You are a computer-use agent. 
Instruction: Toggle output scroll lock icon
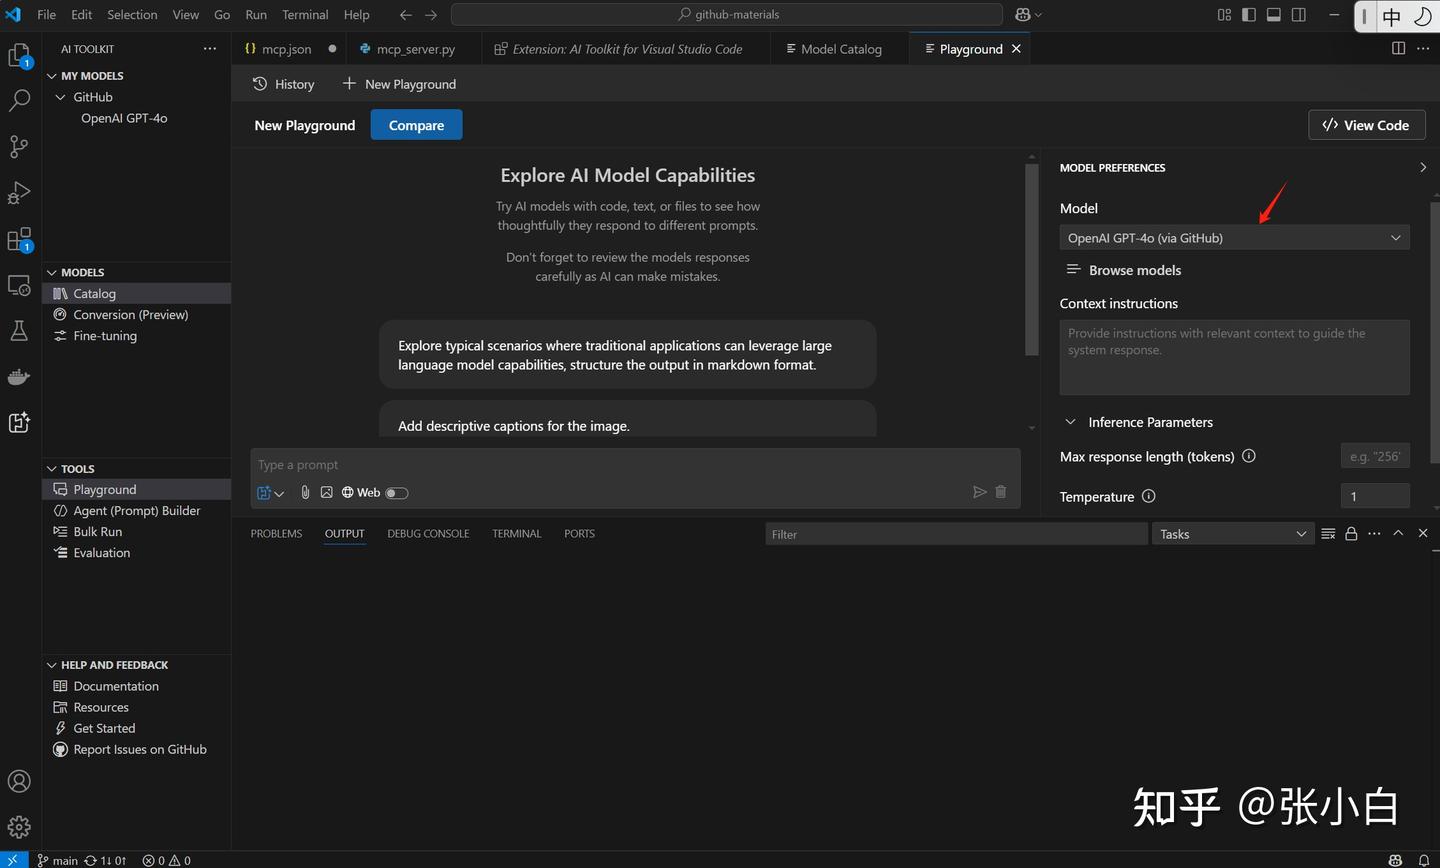click(1351, 534)
